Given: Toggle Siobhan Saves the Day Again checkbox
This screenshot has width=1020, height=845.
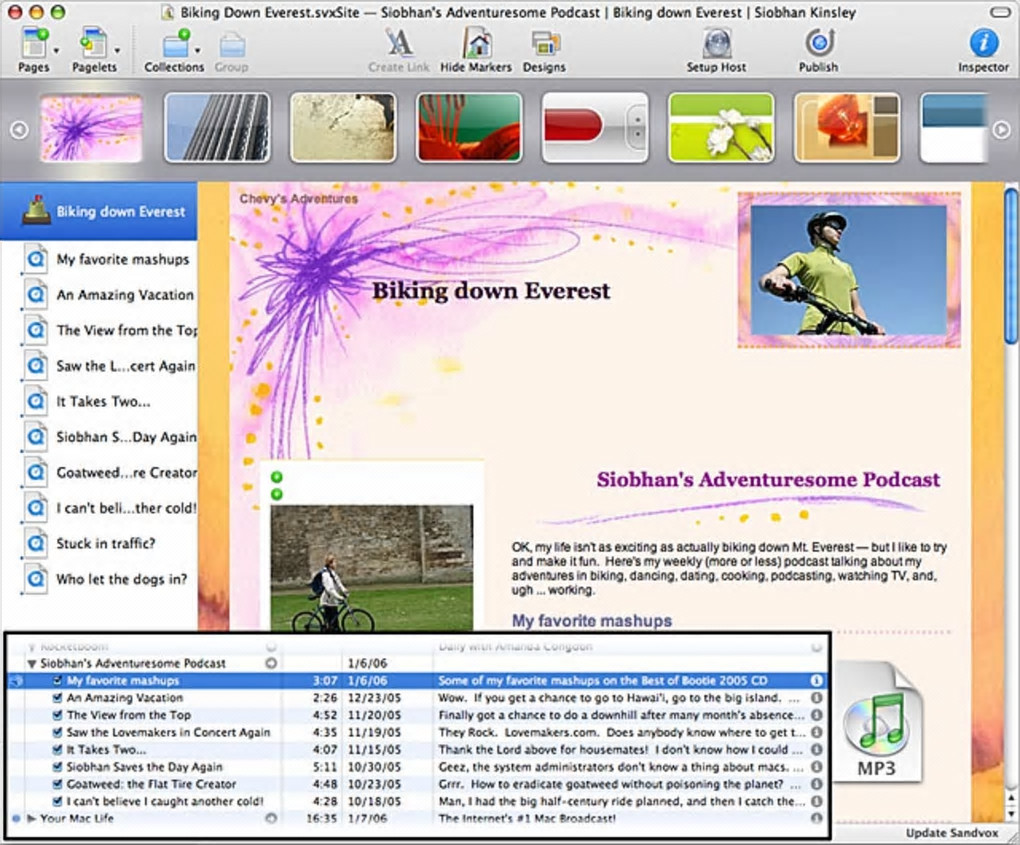Looking at the screenshot, I should click(57, 766).
